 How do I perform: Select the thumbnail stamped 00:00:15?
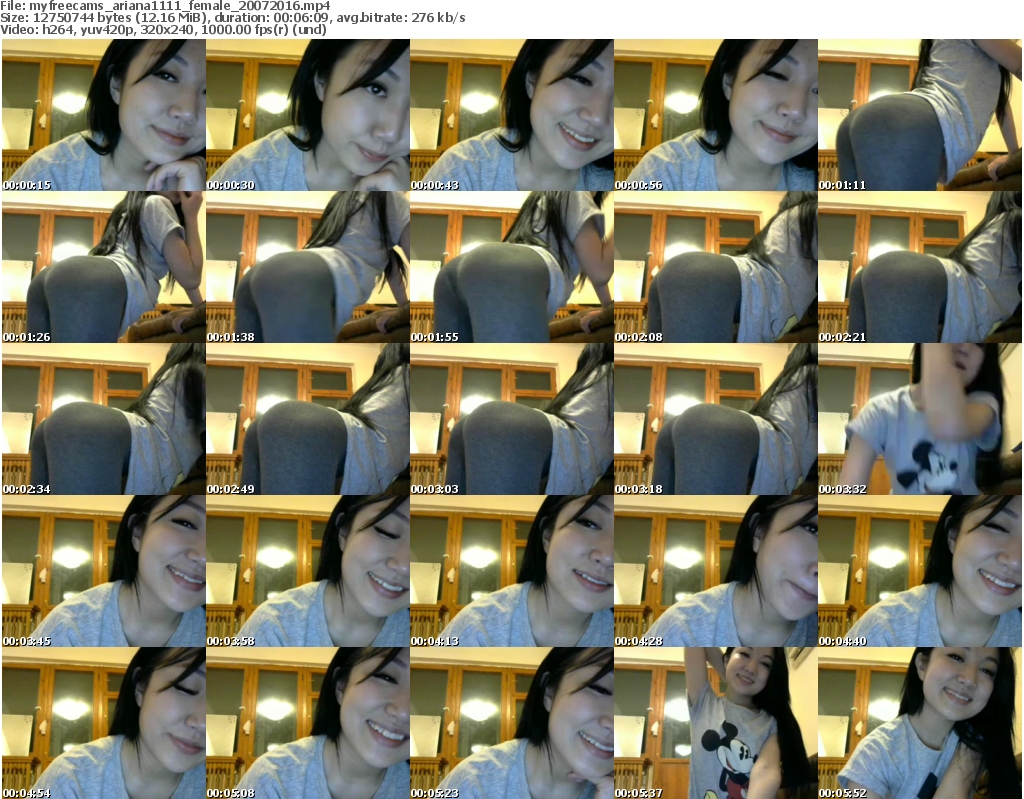click(104, 115)
